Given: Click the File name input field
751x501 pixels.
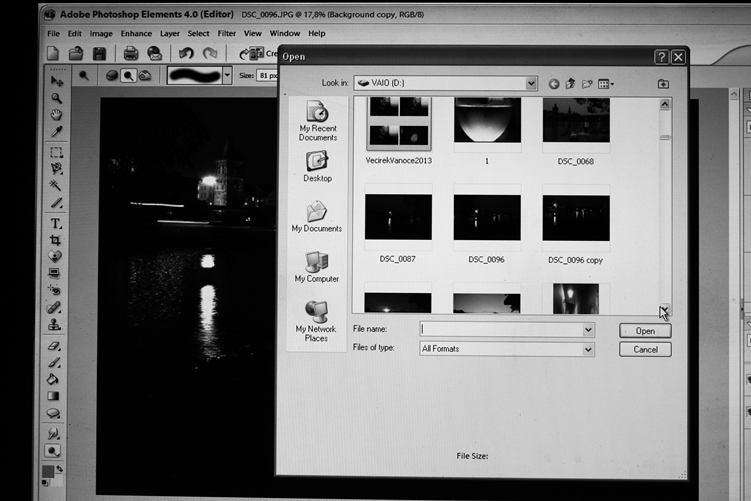Looking at the screenshot, I should tap(501, 330).
